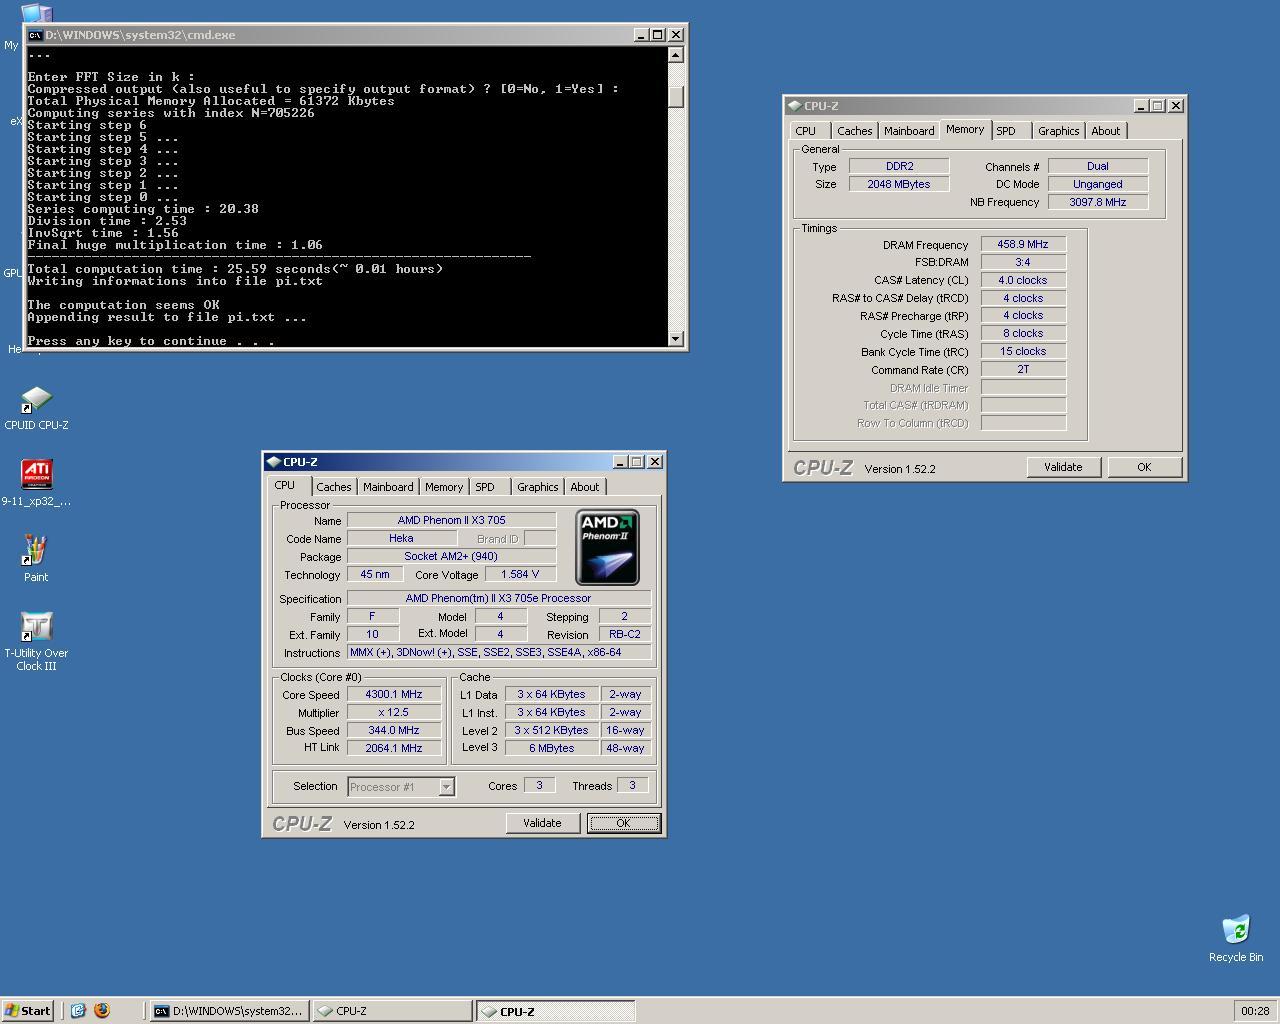Viewport: 1280px width, 1024px height.
Task: Click the Code Name value Heka
Action: coord(401,538)
